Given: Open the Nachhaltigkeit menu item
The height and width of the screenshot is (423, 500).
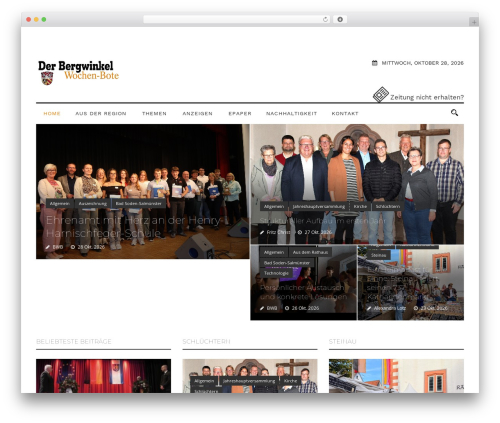Looking at the screenshot, I should tap(292, 114).
